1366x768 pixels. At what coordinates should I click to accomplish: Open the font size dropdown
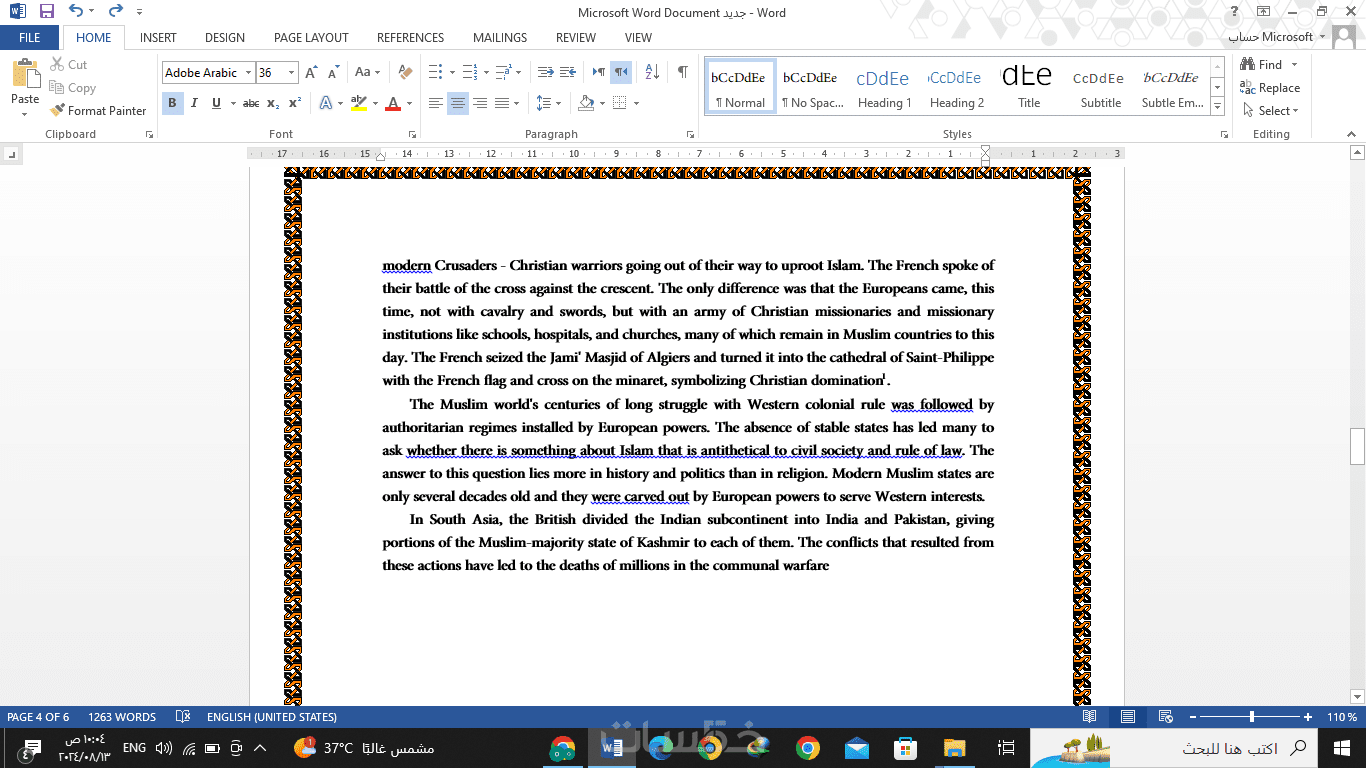pos(292,73)
